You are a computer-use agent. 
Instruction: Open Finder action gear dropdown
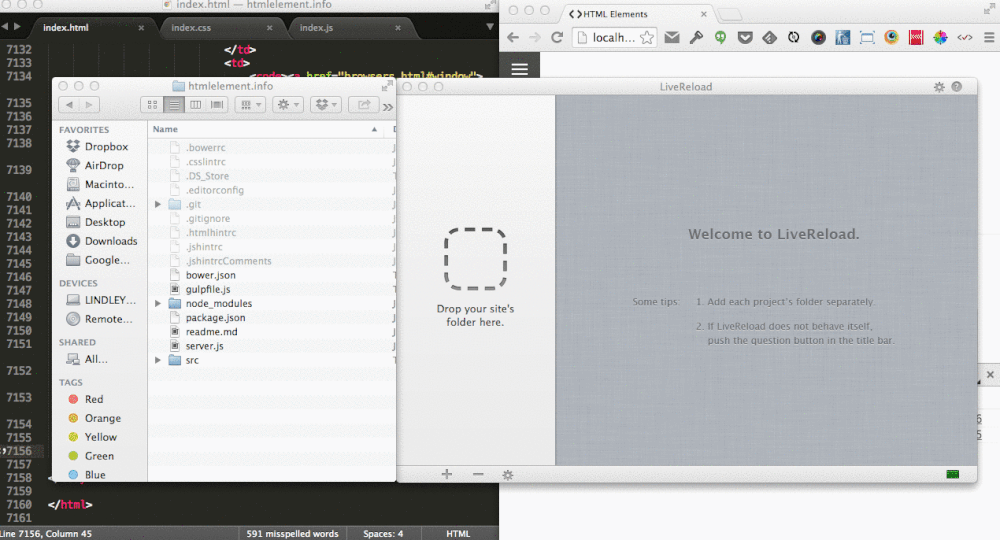288,105
